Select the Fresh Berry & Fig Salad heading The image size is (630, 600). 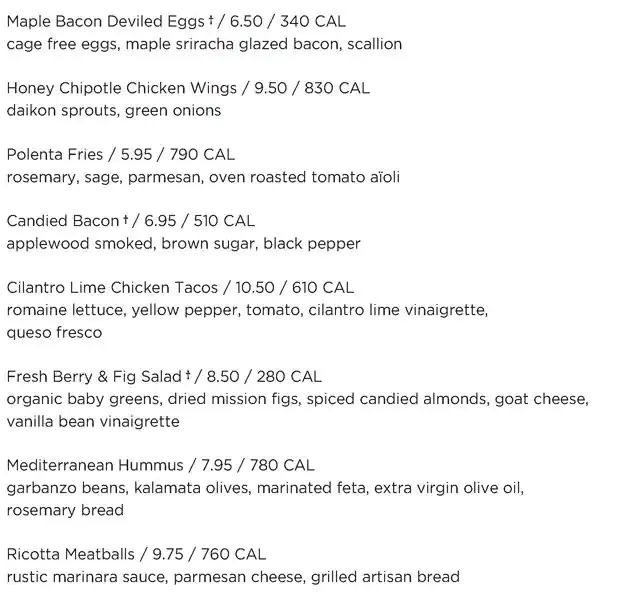(x=94, y=377)
